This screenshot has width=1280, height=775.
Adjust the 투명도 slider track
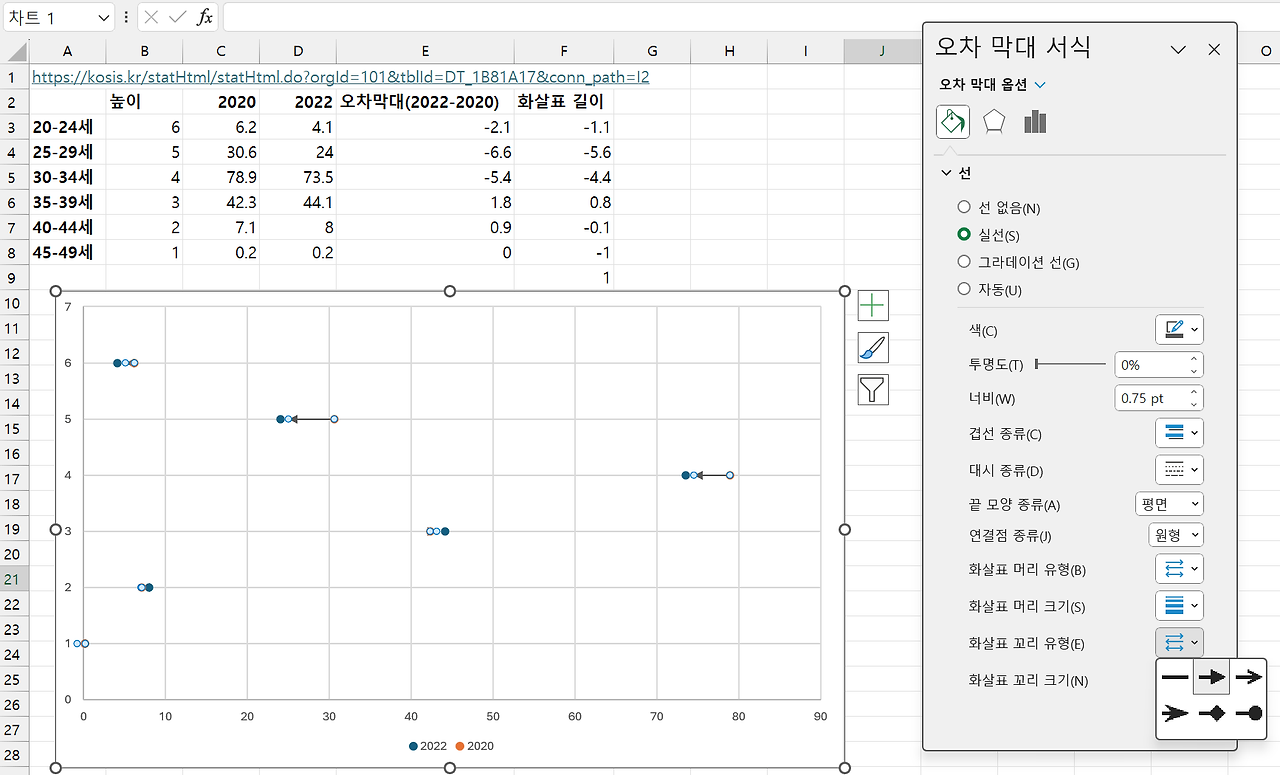pyautogui.click(x=1070, y=365)
